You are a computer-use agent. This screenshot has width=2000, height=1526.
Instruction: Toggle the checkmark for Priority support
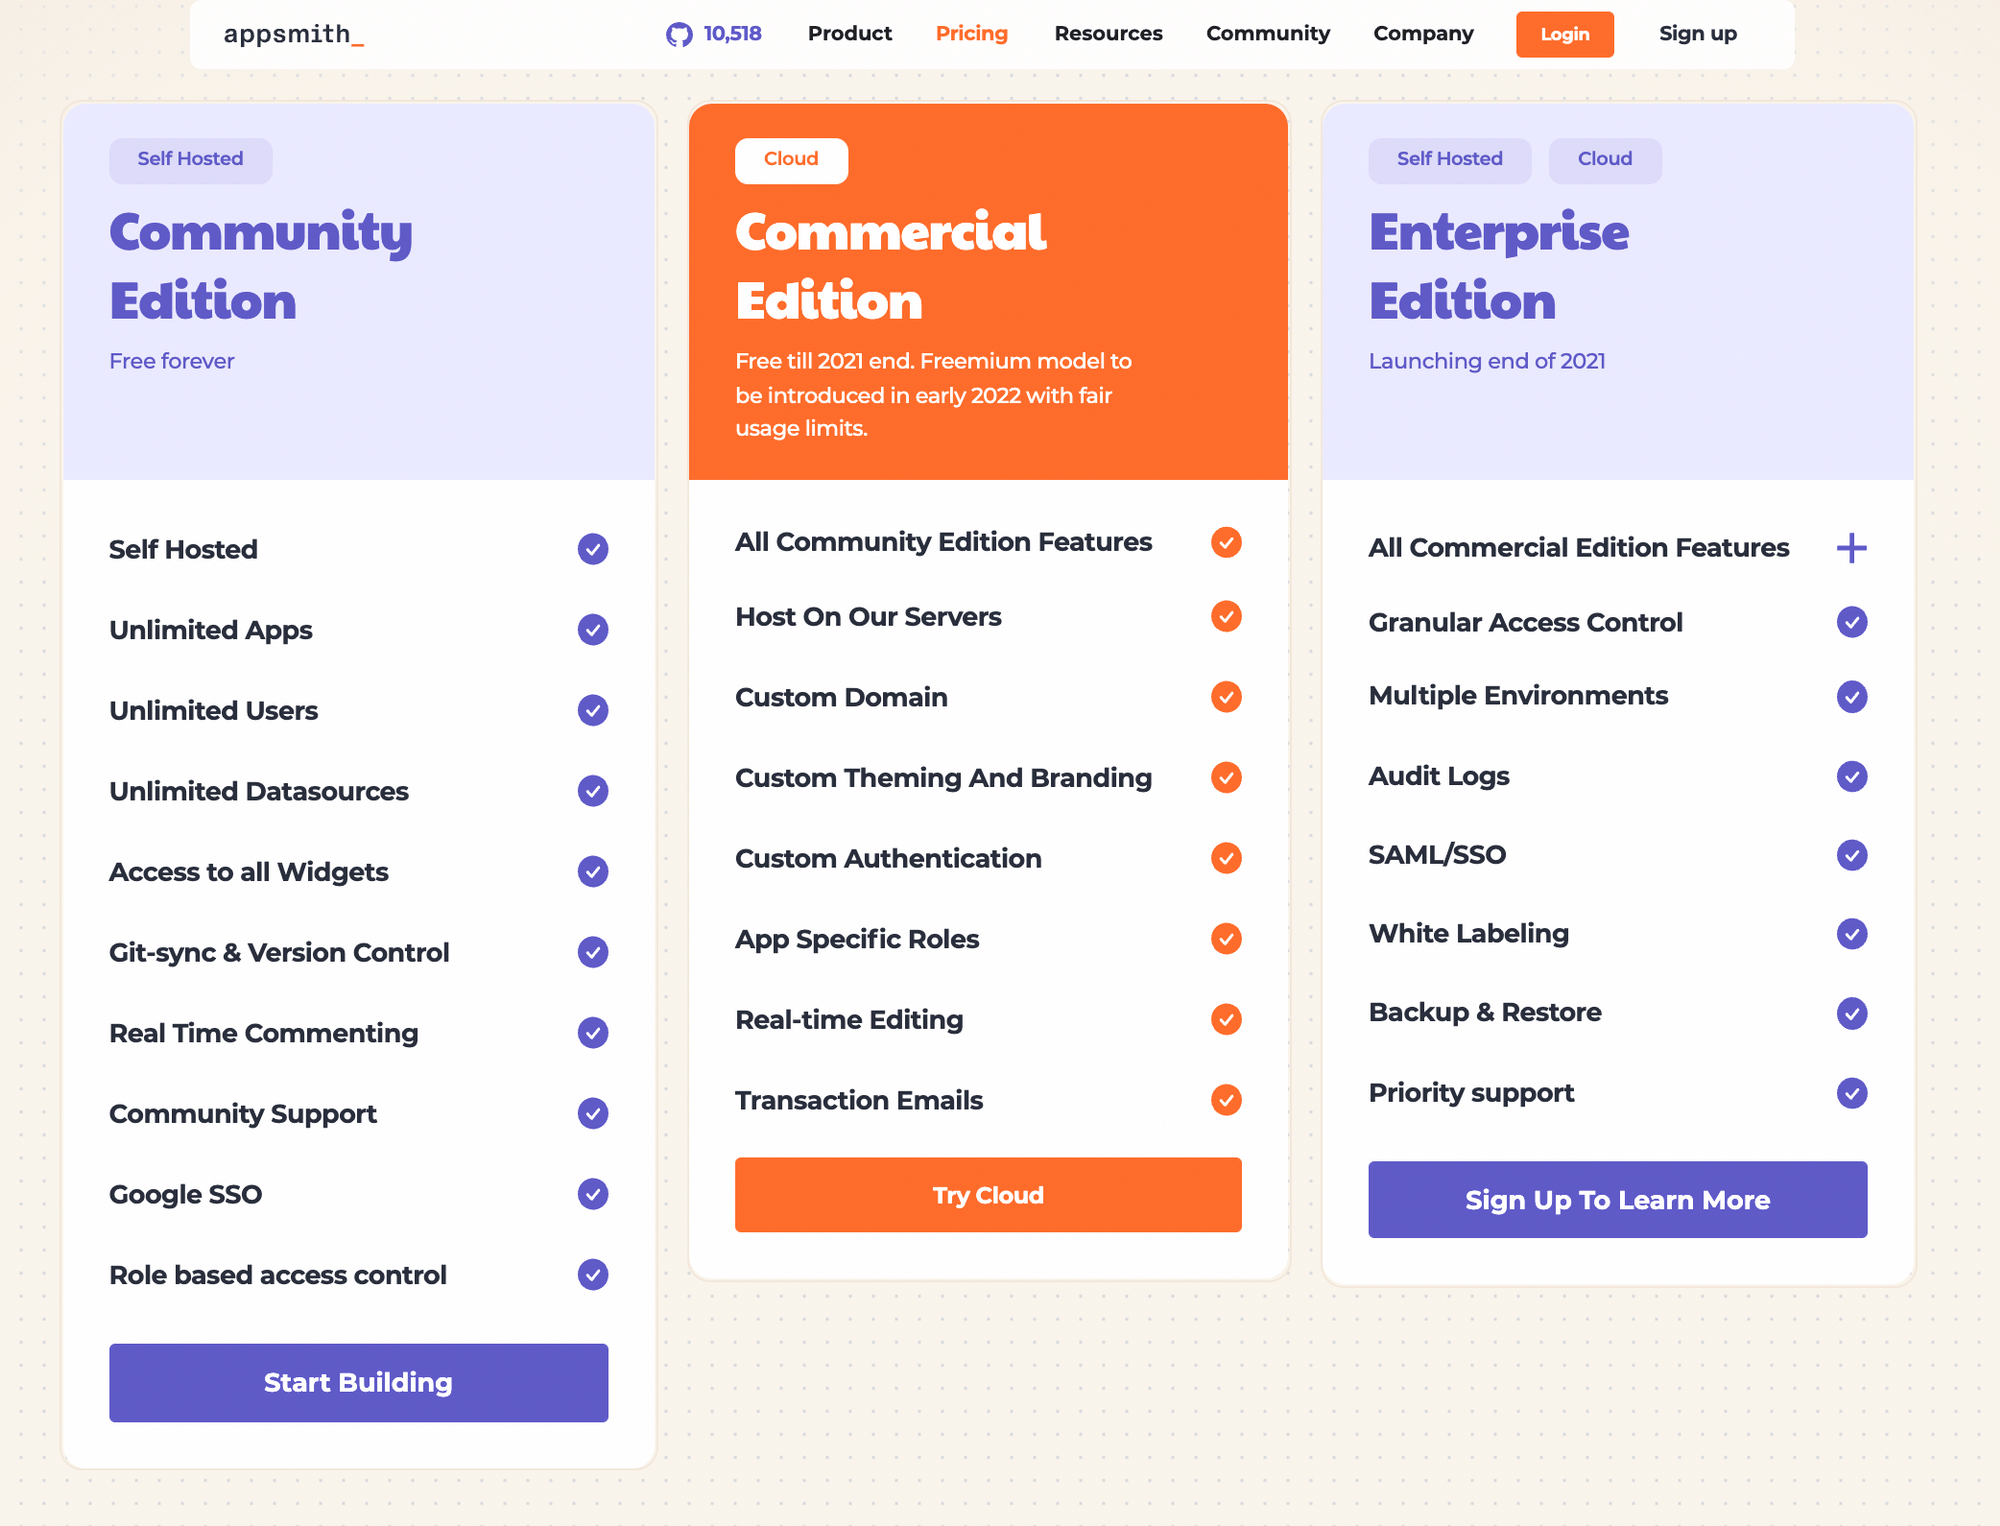(x=1852, y=1093)
